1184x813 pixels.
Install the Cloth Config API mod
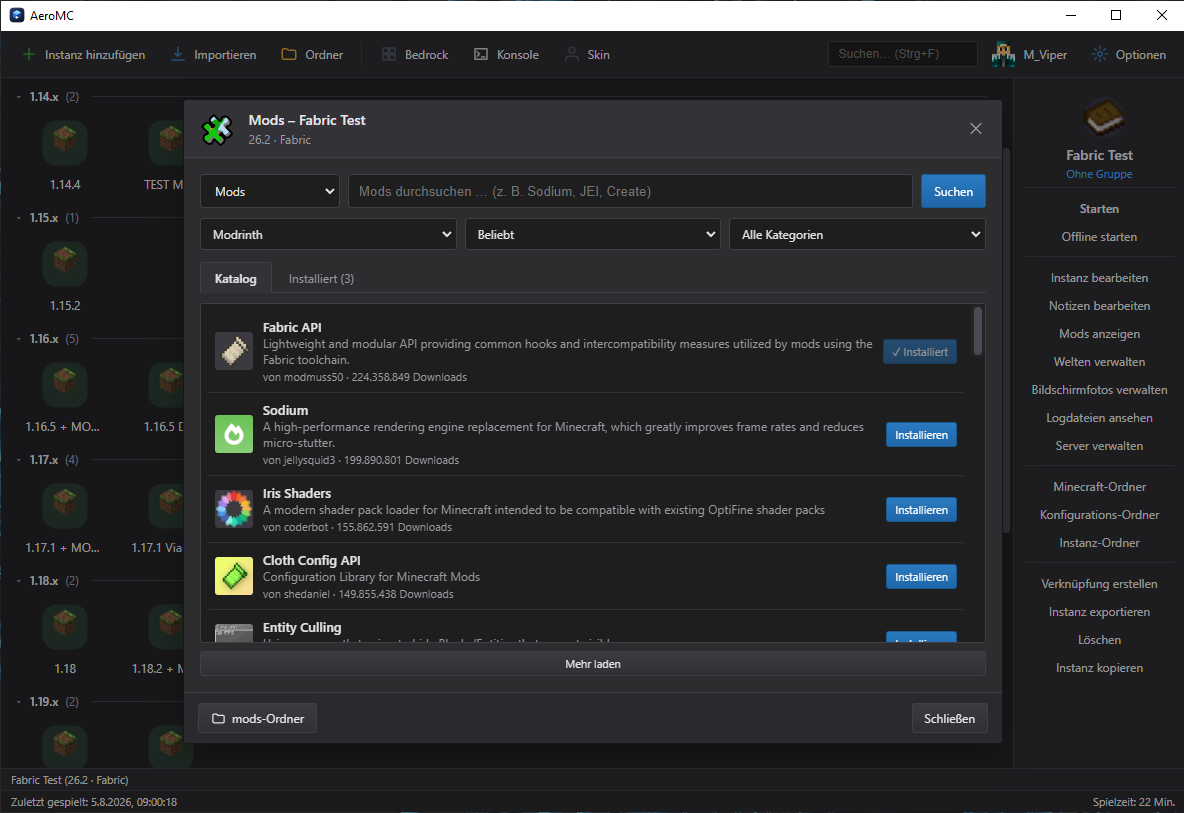[920, 577]
